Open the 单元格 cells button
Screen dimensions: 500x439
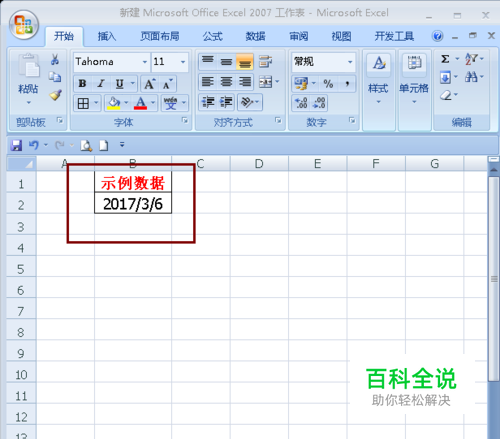pos(414,80)
